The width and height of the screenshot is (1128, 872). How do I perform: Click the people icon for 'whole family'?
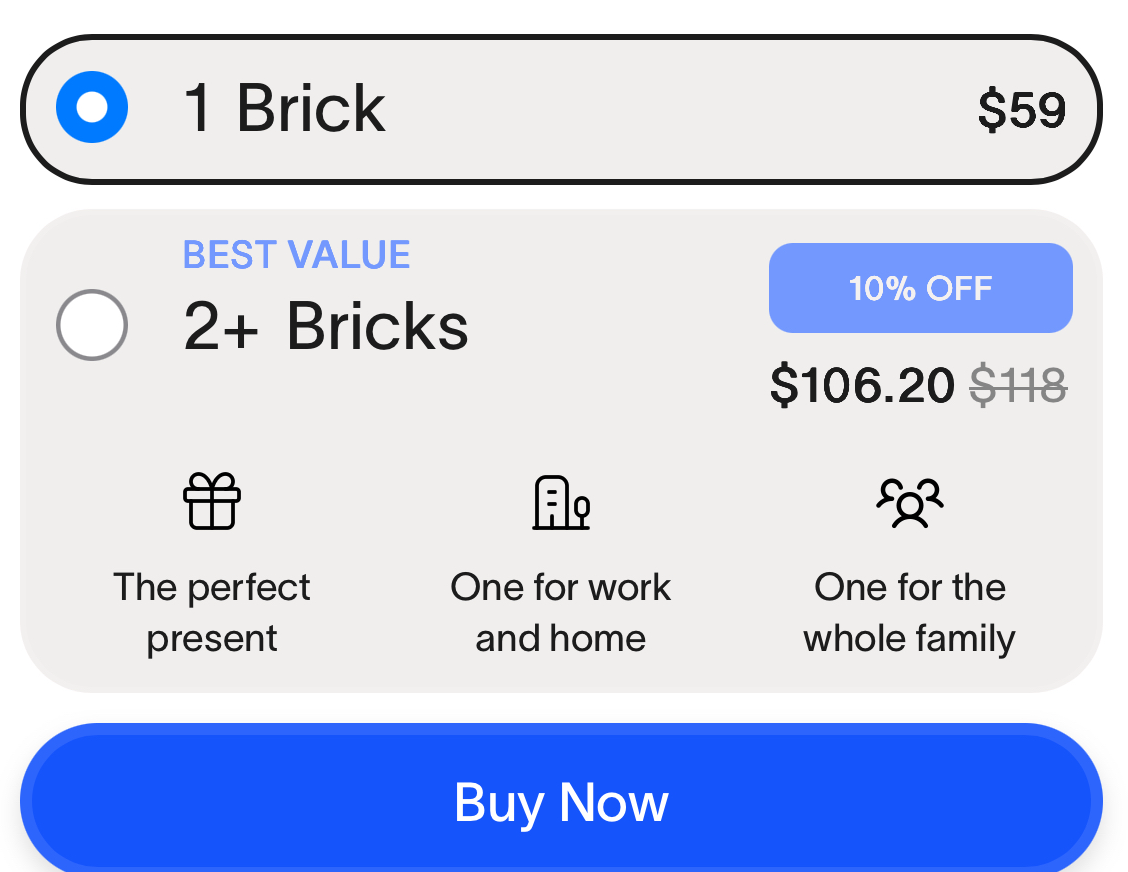click(x=909, y=503)
